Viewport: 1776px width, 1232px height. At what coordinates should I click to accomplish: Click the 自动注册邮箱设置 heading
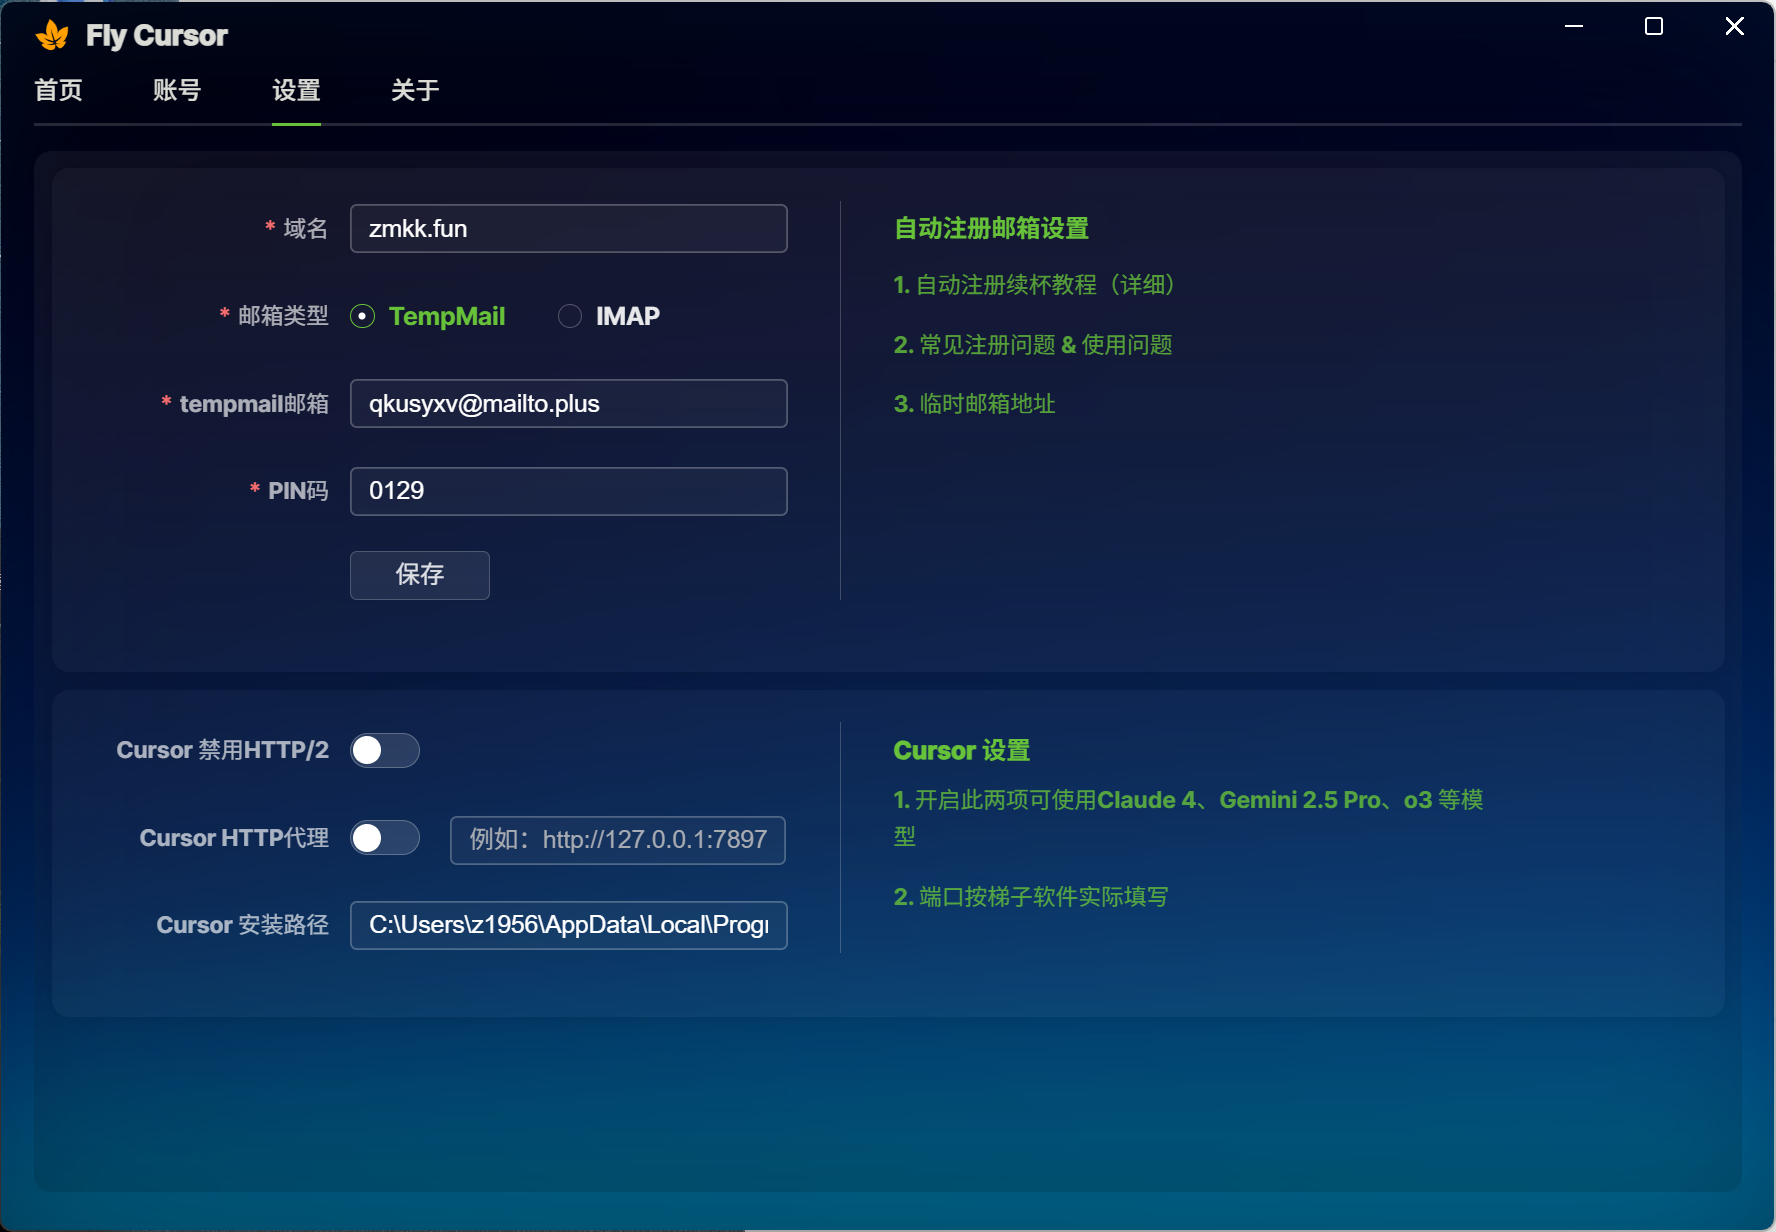[991, 229]
